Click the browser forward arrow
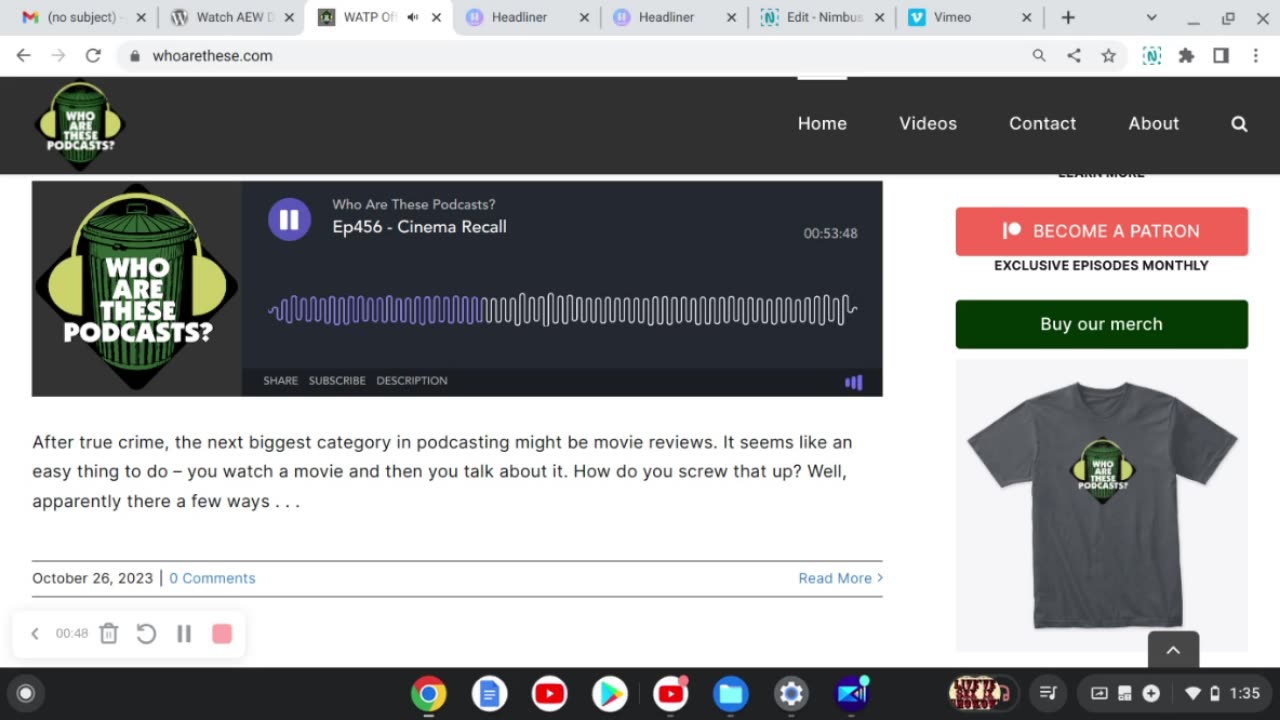 pyautogui.click(x=58, y=56)
